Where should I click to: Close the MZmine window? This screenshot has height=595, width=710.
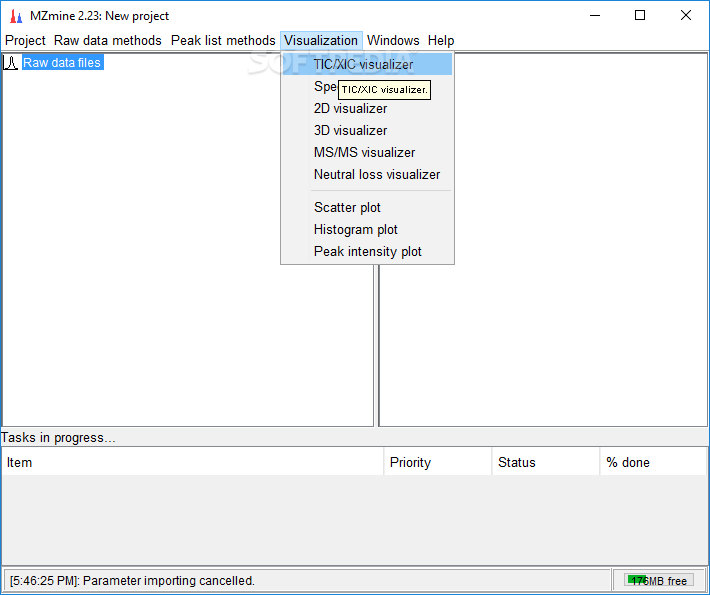[x=686, y=16]
